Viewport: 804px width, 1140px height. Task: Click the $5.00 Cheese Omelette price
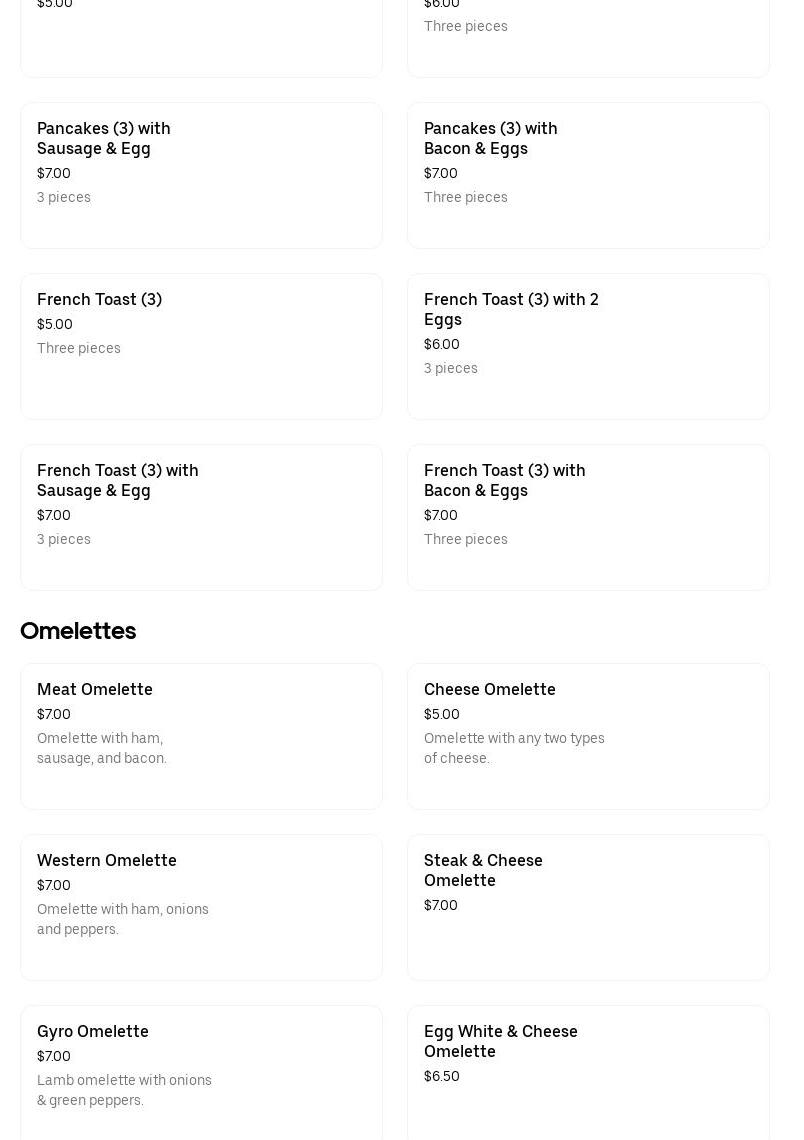441,714
